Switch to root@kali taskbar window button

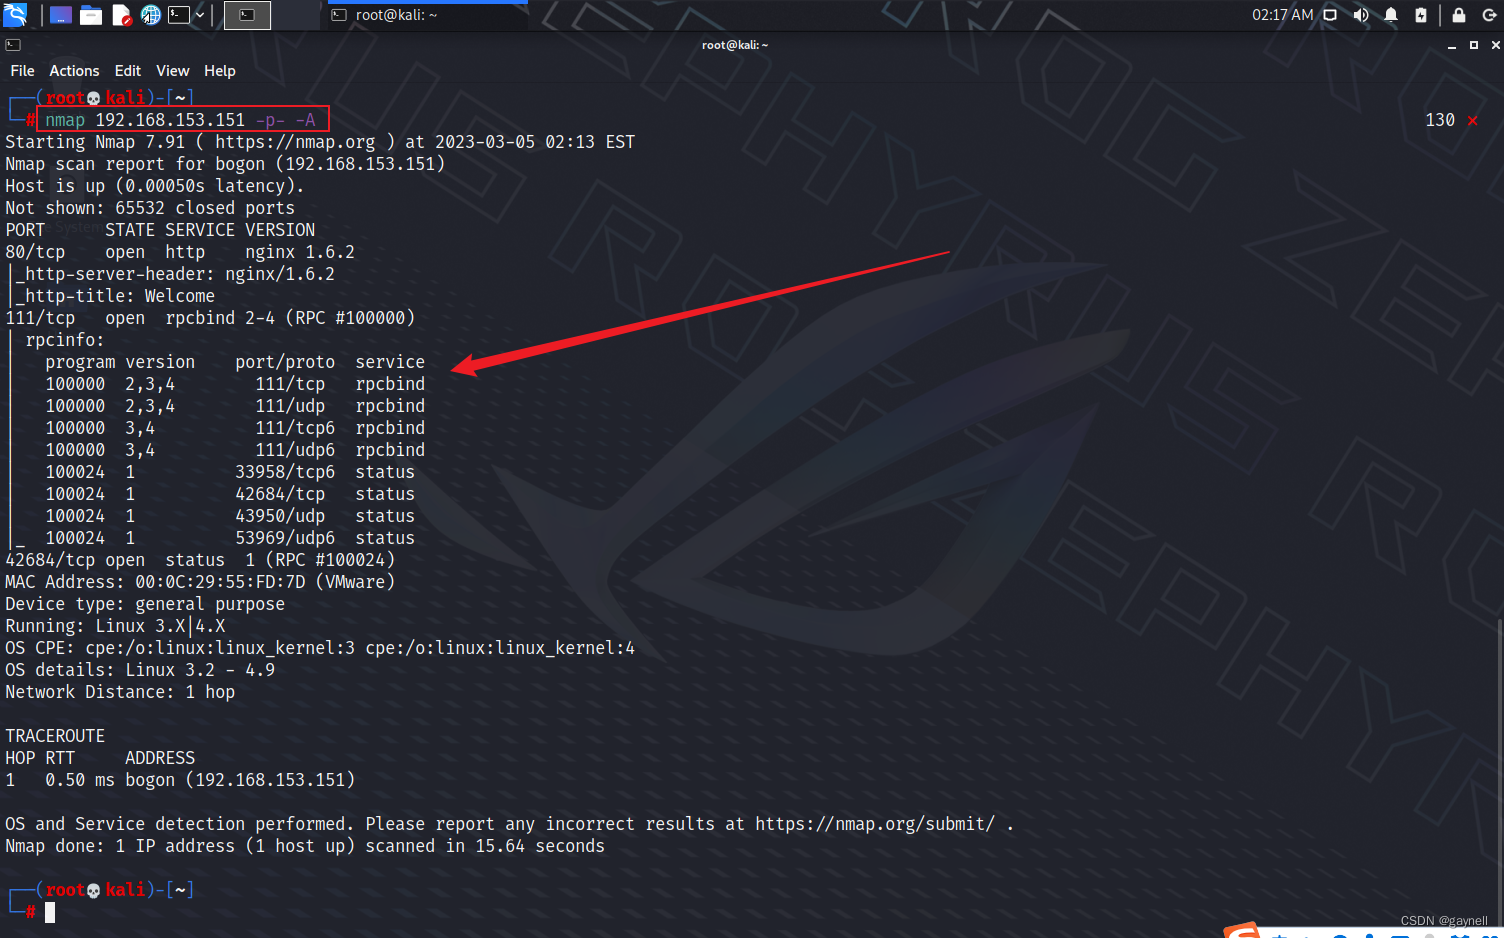pos(426,15)
